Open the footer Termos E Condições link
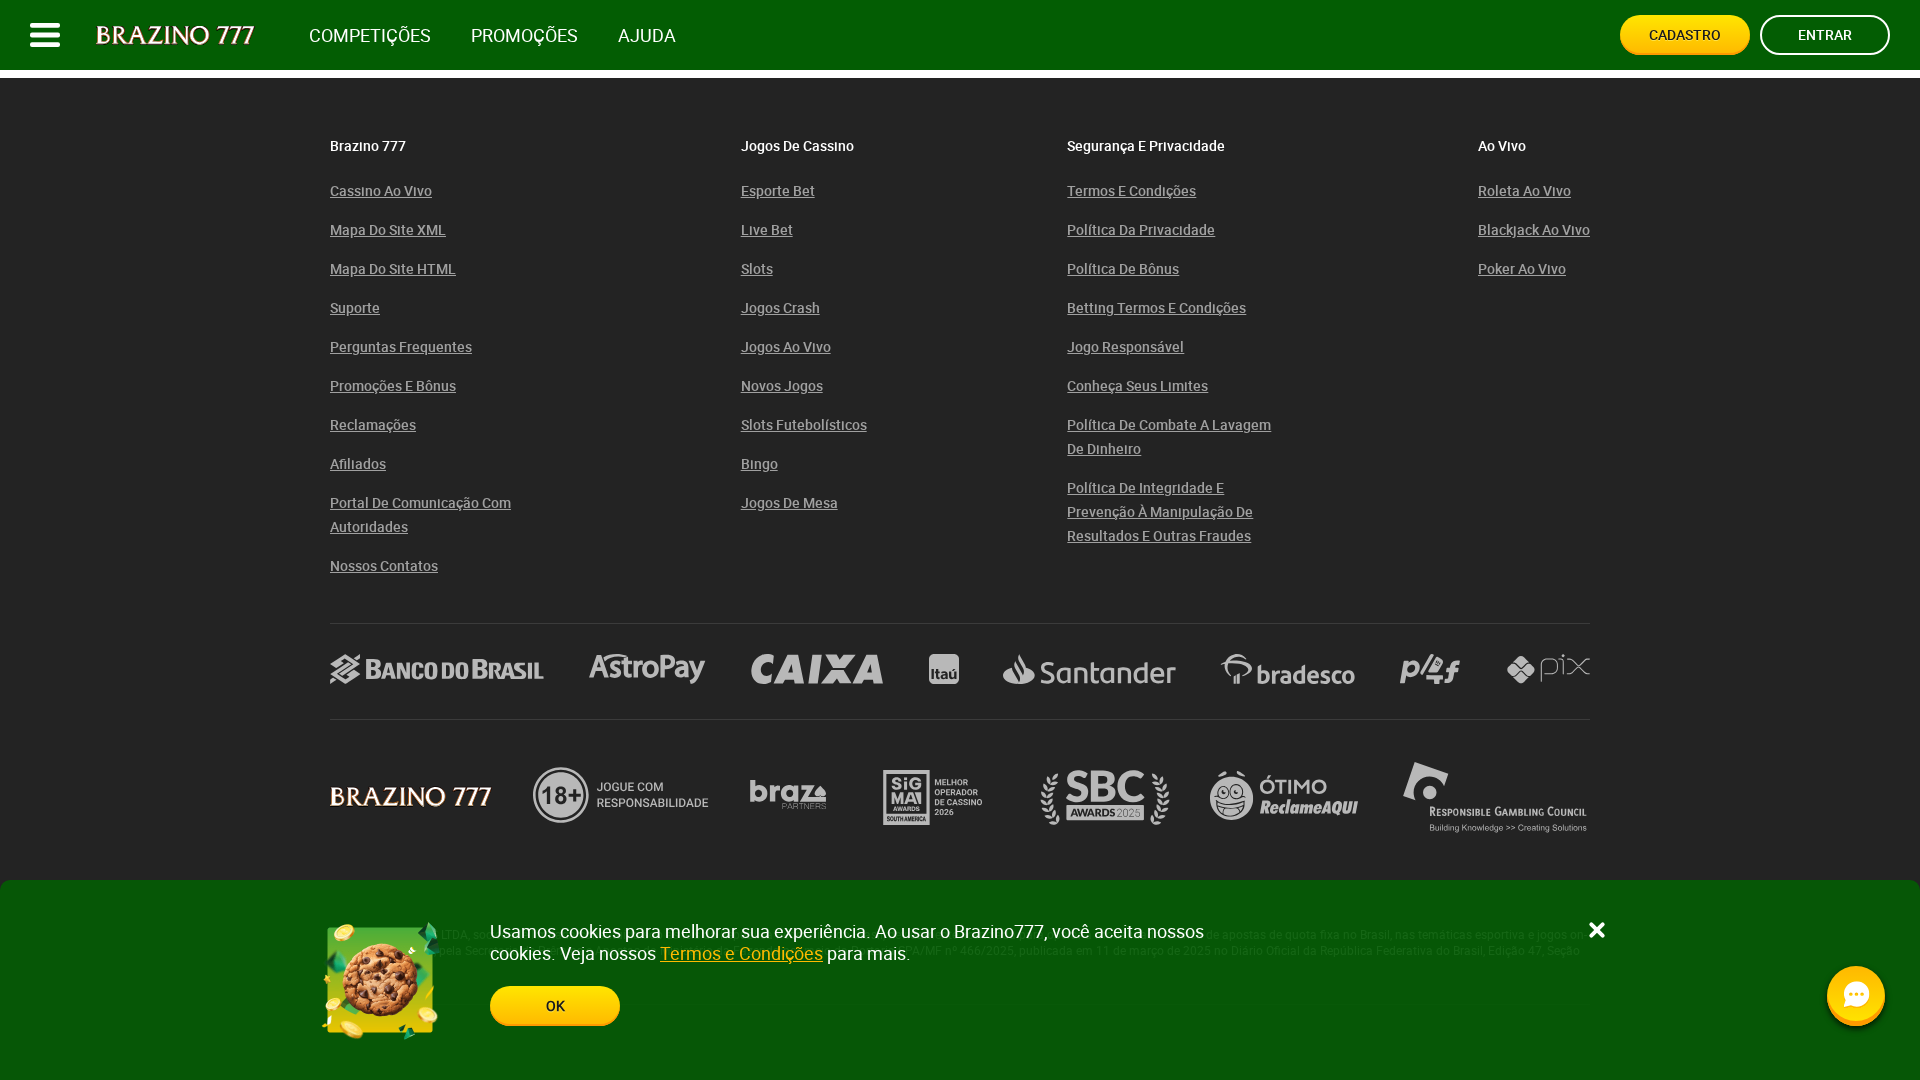The width and height of the screenshot is (1920, 1080). click(1131, 191)
